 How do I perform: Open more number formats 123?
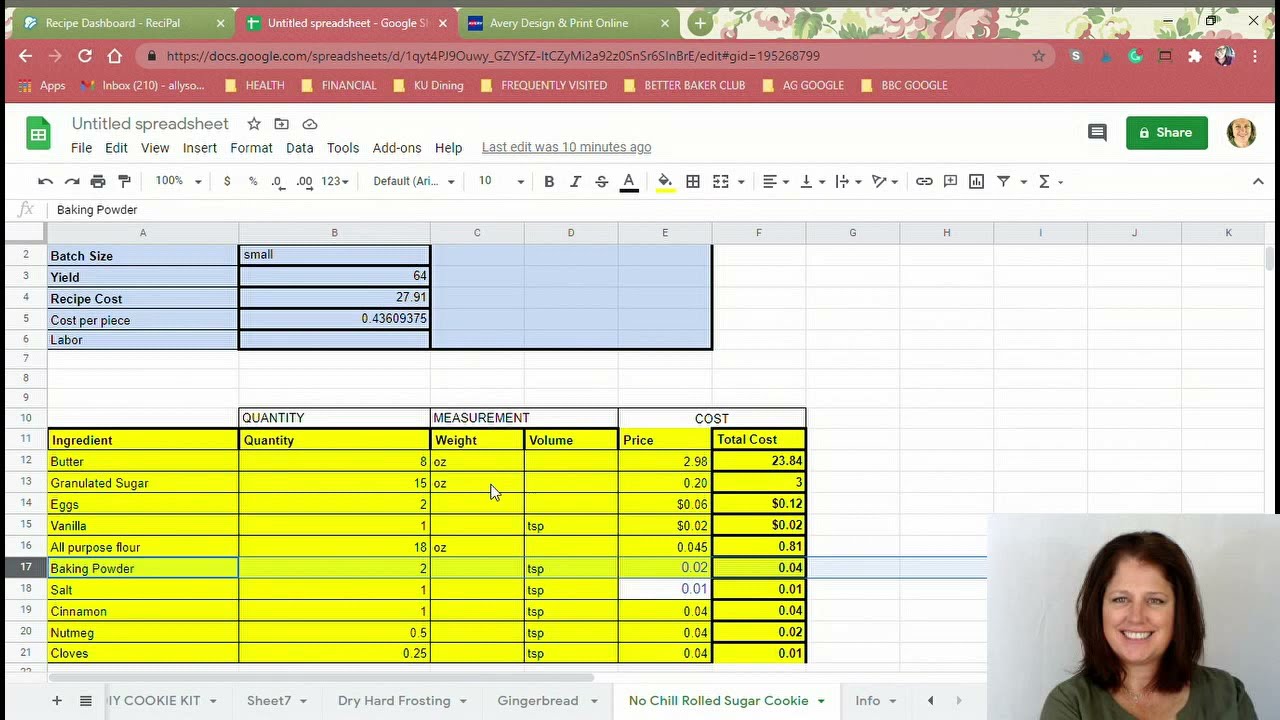click(x=334, y=181)
